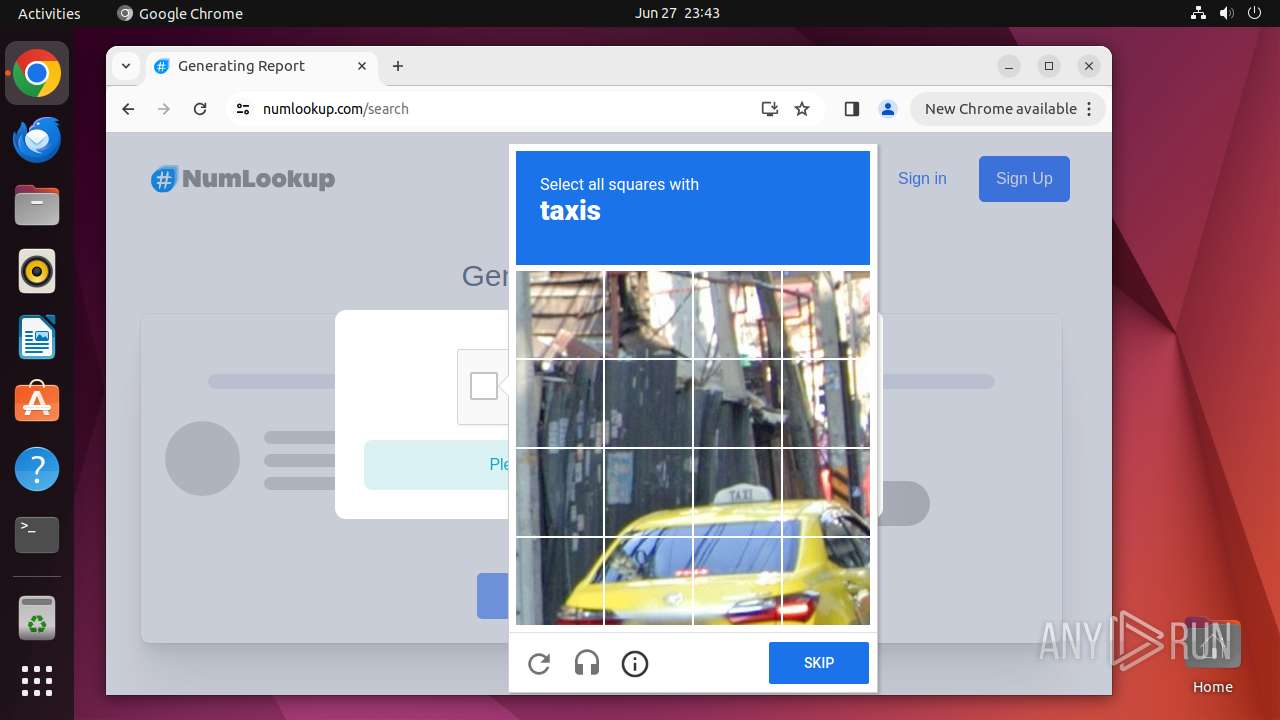This screenshot has width=1280, height=720.
Task: Open captcha help info icon
Action: [635, 663]
